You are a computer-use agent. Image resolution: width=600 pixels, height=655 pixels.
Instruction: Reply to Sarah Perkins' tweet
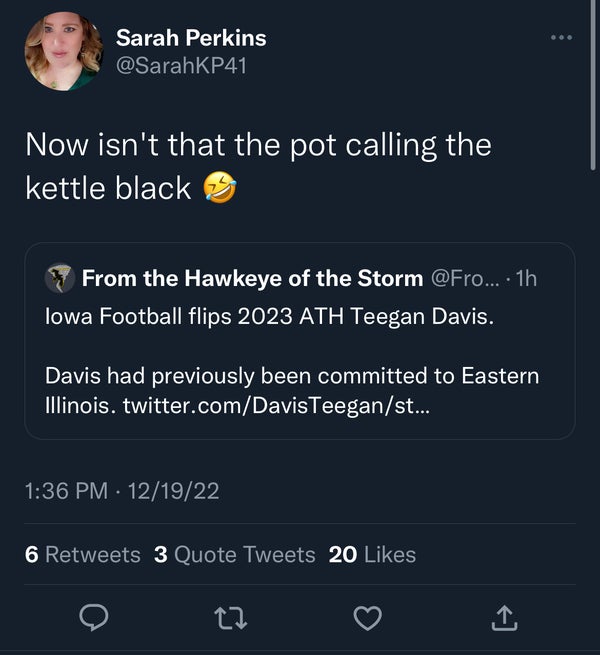(x=95, y=620)
